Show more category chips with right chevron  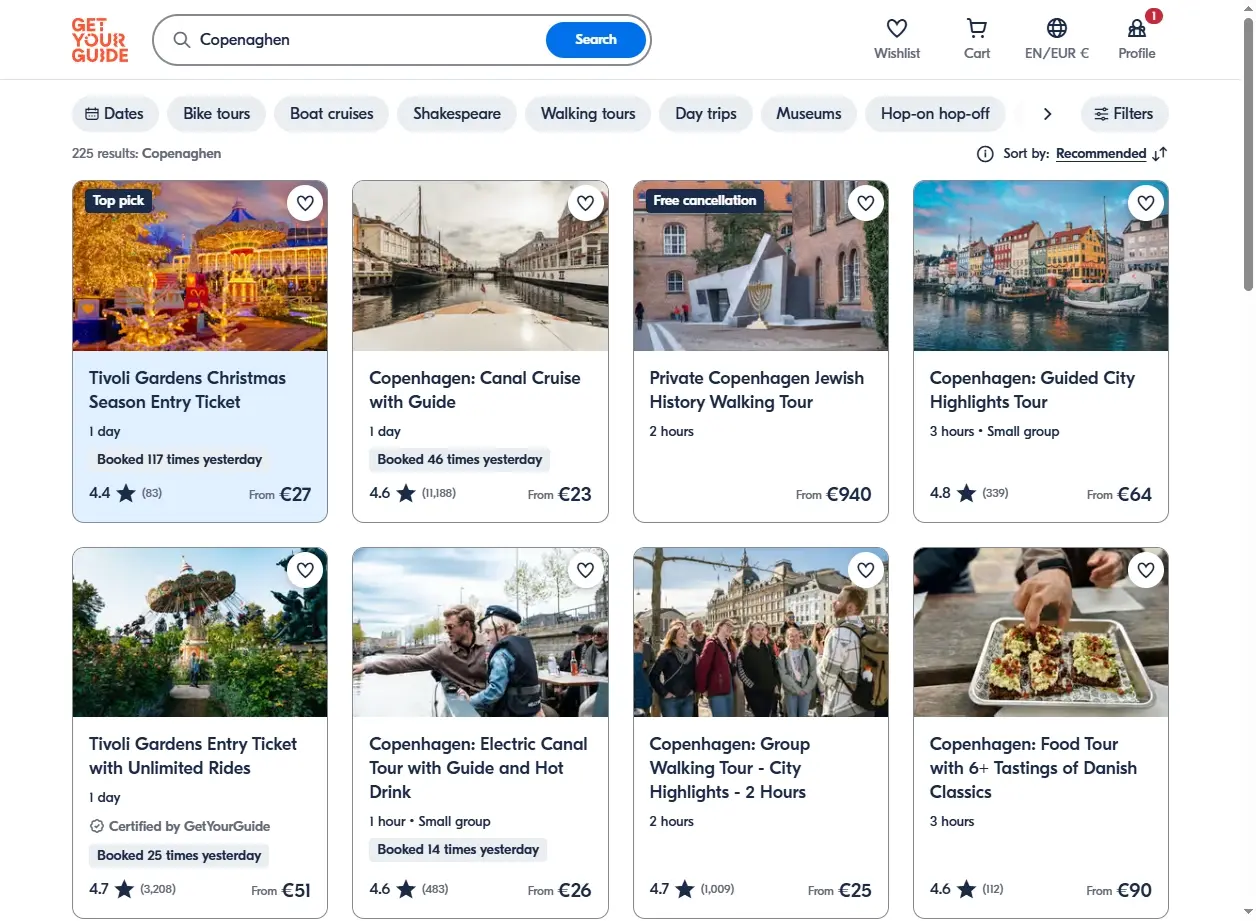click(x=1047, y=114)
